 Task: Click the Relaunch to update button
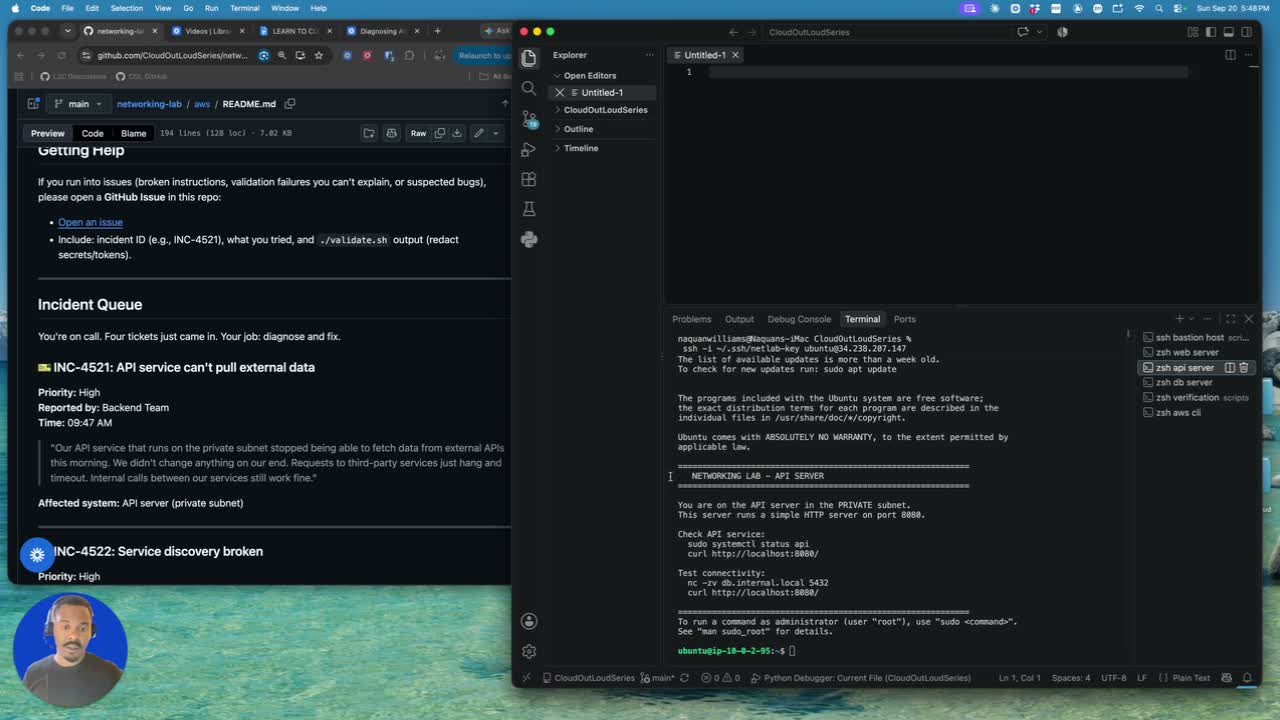[x=484, y=55]
